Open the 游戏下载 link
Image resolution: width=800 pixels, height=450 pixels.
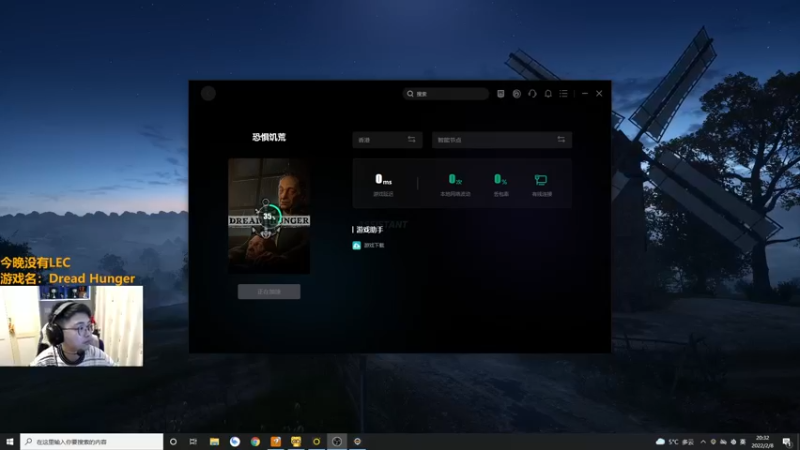point(374,245)
